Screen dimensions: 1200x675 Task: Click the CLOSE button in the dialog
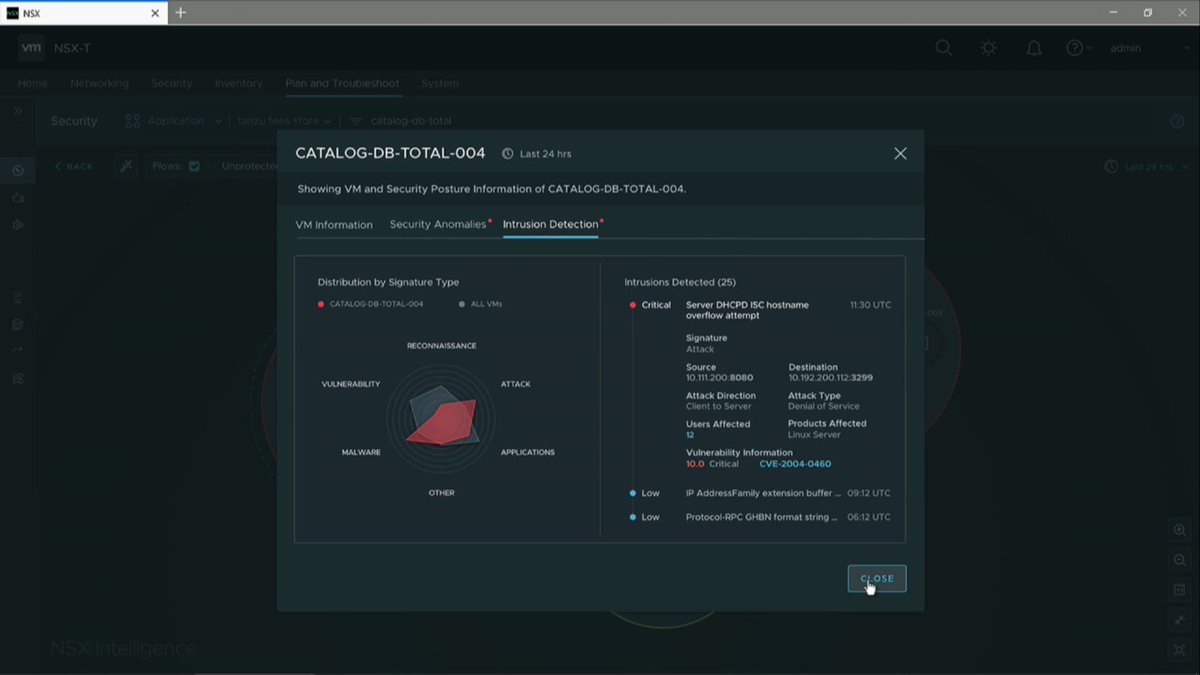pyautogui.click(x=877, y=579)
